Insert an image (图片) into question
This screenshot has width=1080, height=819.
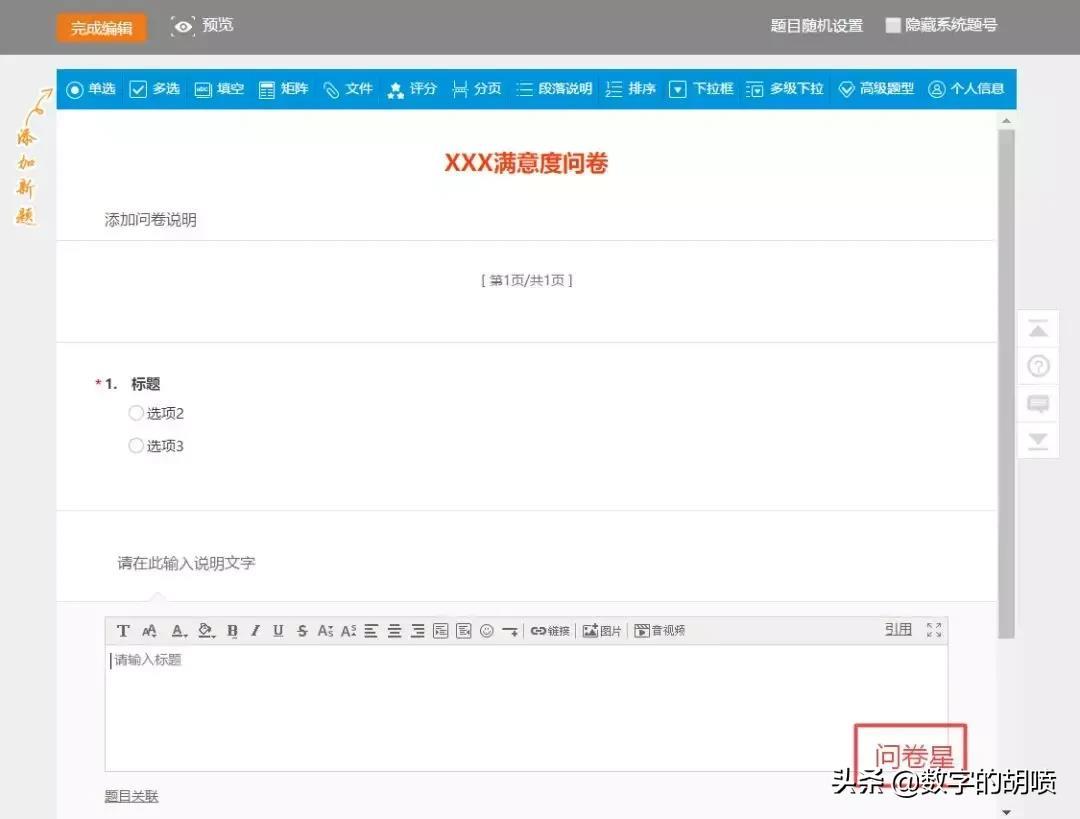pos(602,631)
